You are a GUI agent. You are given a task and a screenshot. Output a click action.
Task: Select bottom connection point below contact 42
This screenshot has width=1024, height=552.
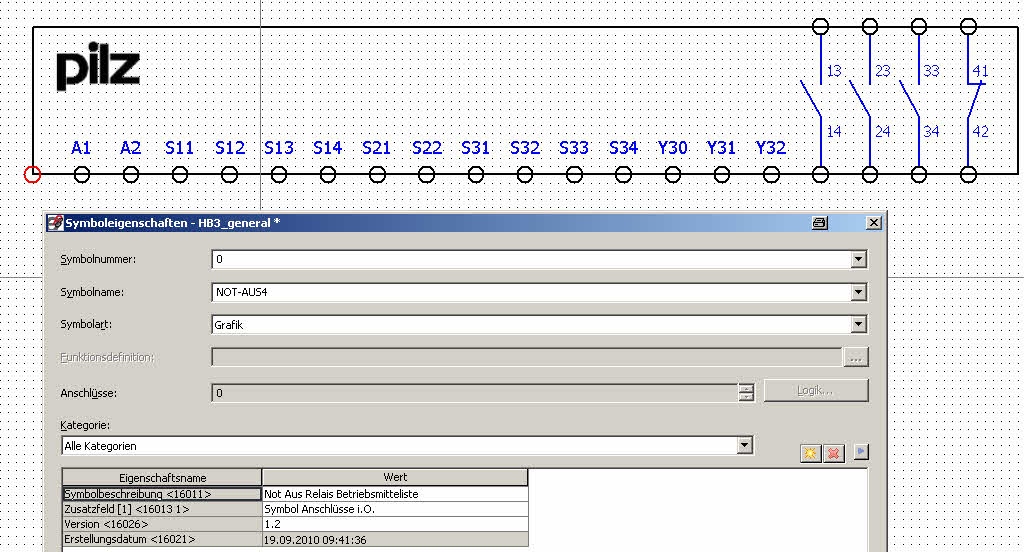[968, 174]
